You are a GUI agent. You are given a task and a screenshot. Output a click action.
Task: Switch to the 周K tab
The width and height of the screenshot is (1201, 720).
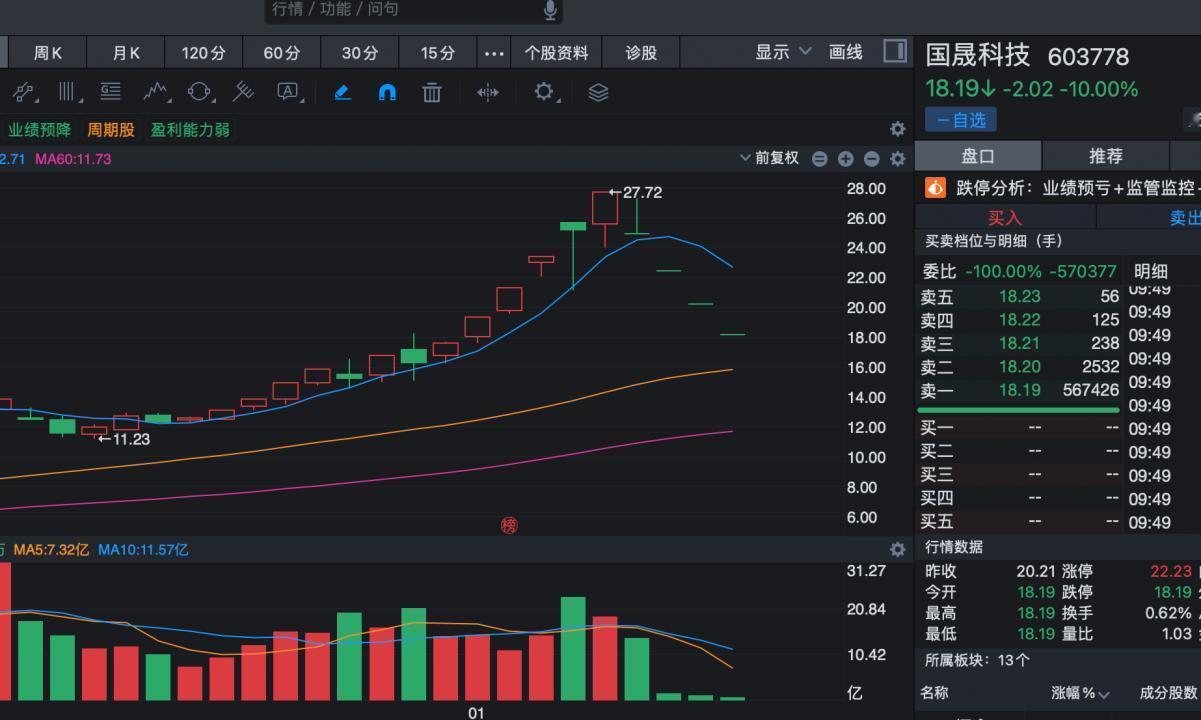48,53
